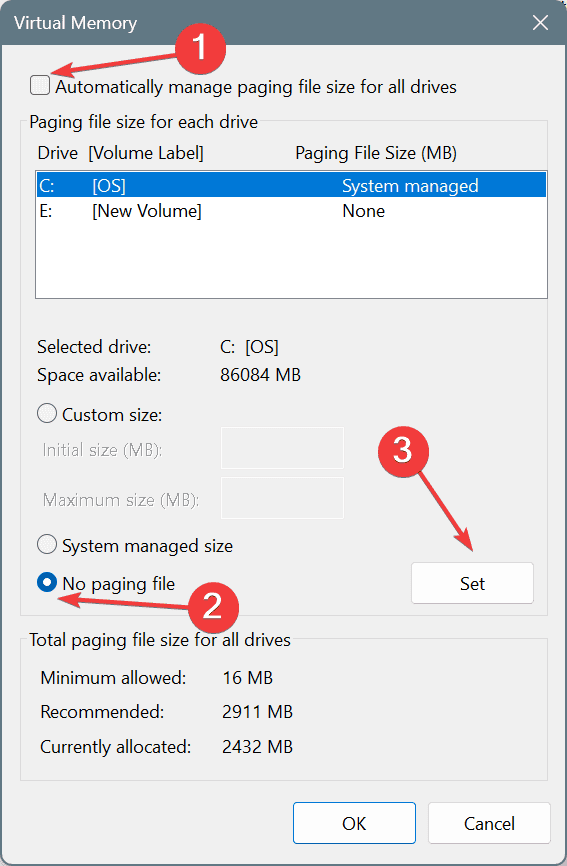Click the None paging value for E:
567x866 pixels.
point(363,211)
